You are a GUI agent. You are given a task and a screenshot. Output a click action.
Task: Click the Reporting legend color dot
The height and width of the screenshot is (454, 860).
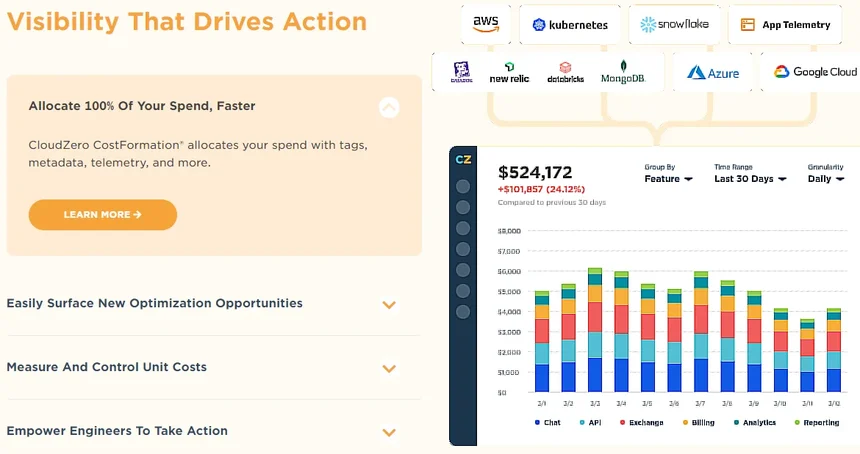(797, 423)
